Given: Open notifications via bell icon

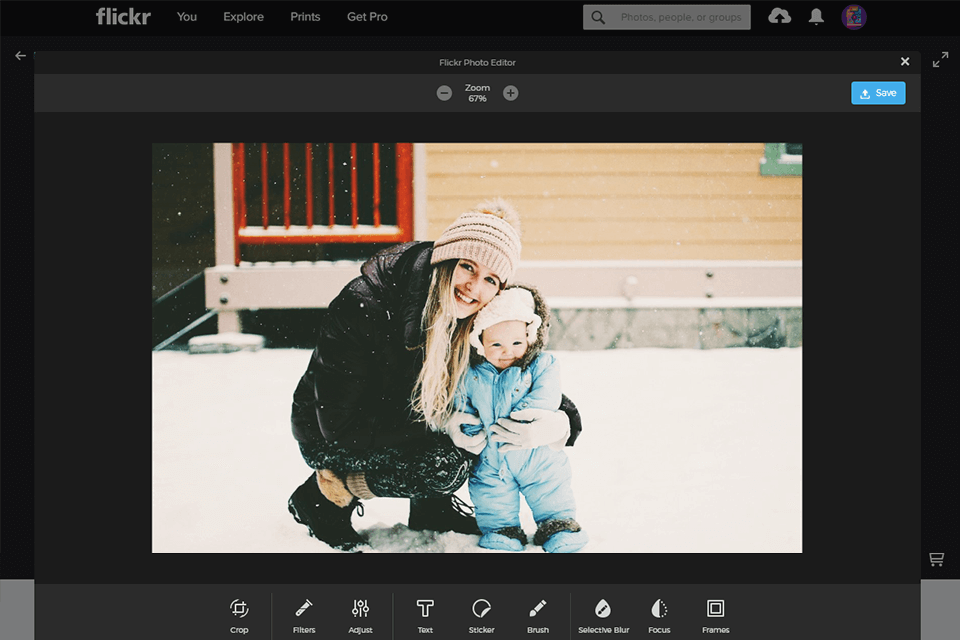Looking at the screenshot, I should pos(816,16).
